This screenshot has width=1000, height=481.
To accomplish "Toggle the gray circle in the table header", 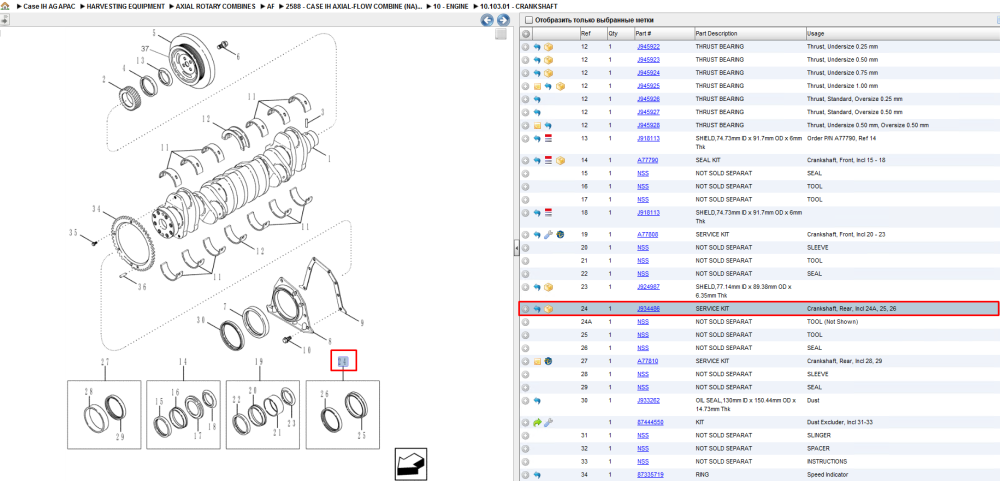I will (x=526, y=34).
